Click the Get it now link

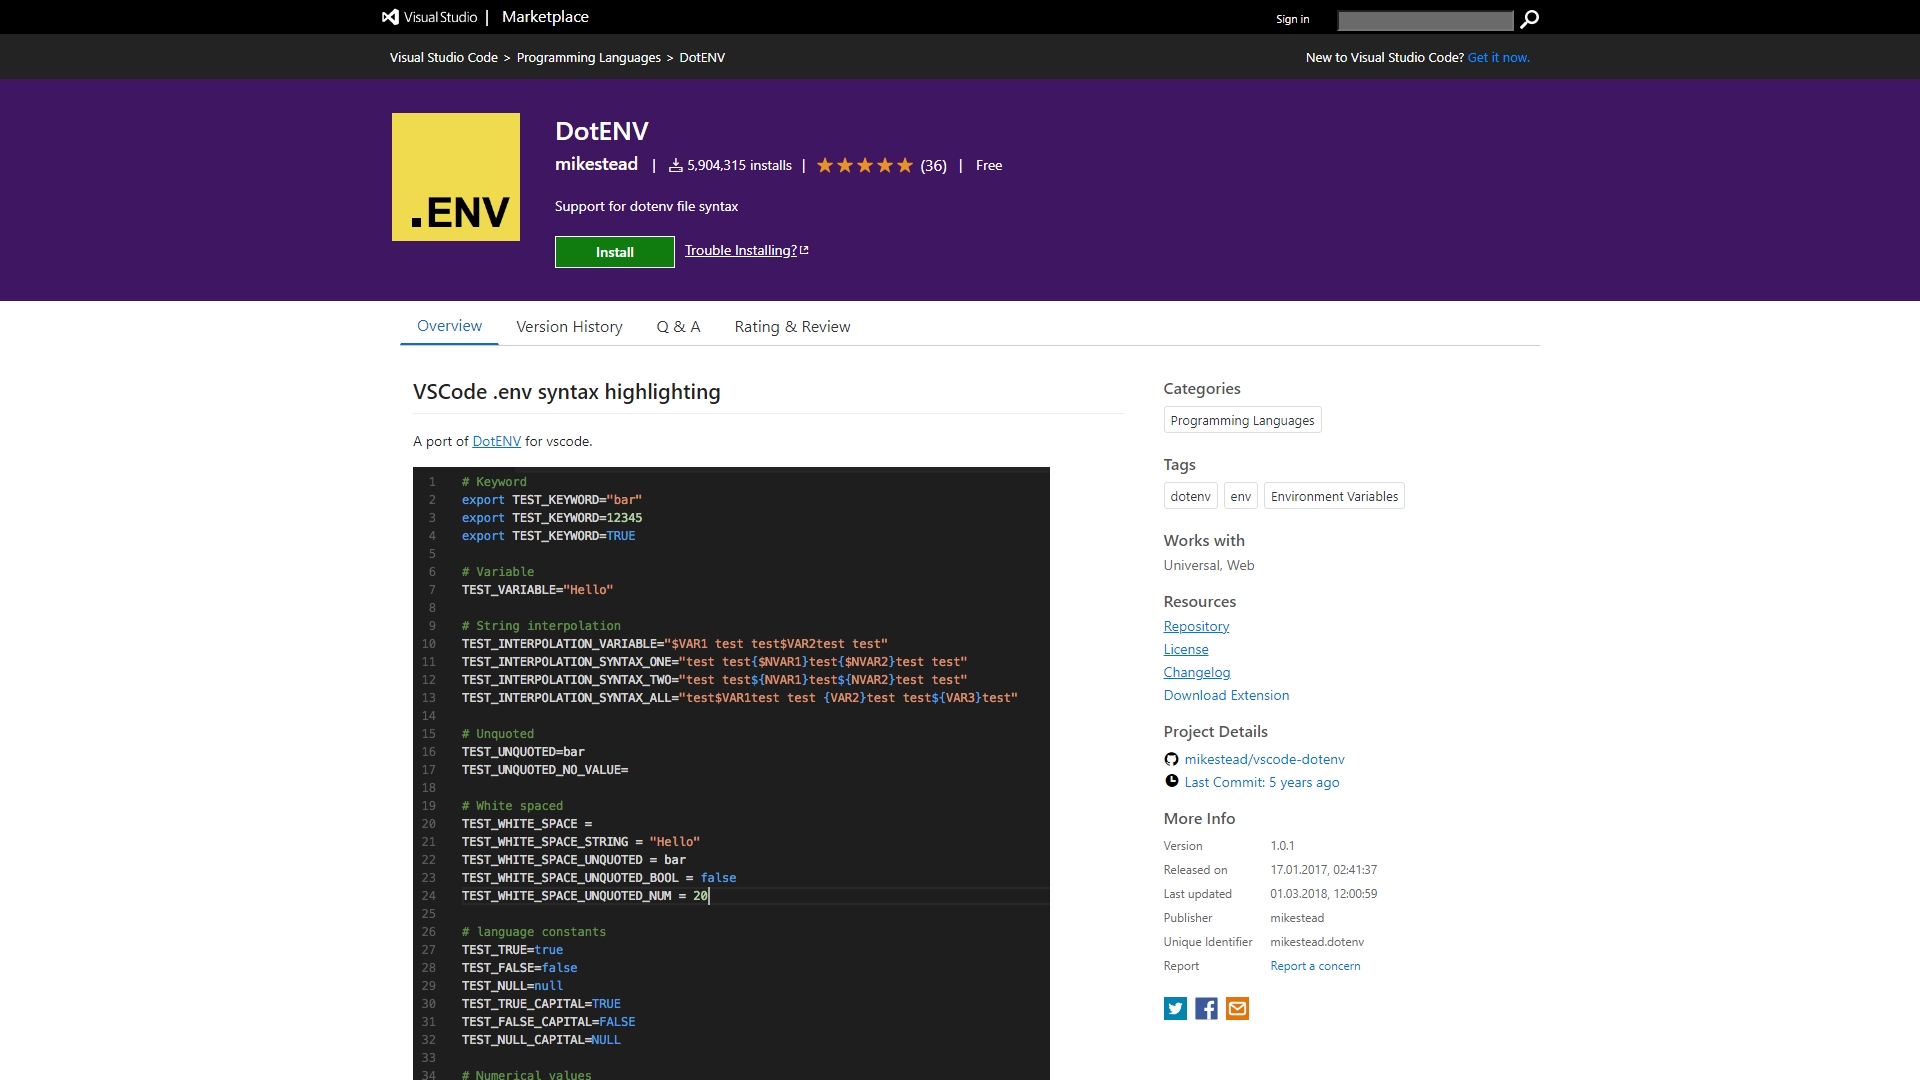(1498, 57)
